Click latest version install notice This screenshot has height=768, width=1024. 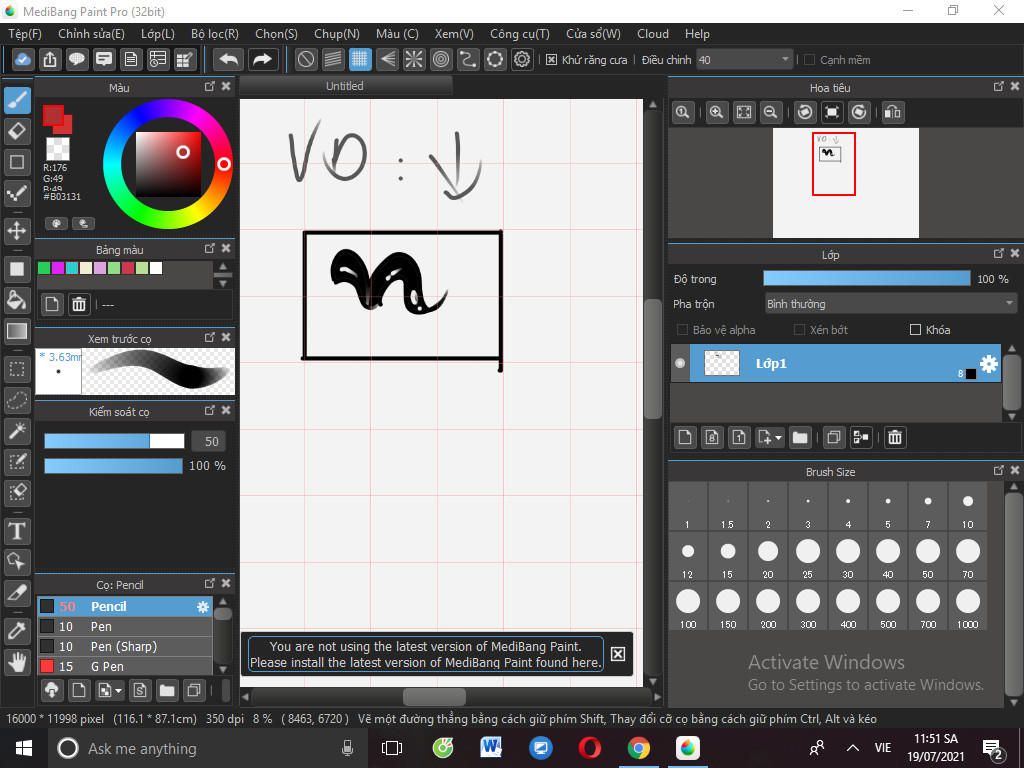point(426,654)
